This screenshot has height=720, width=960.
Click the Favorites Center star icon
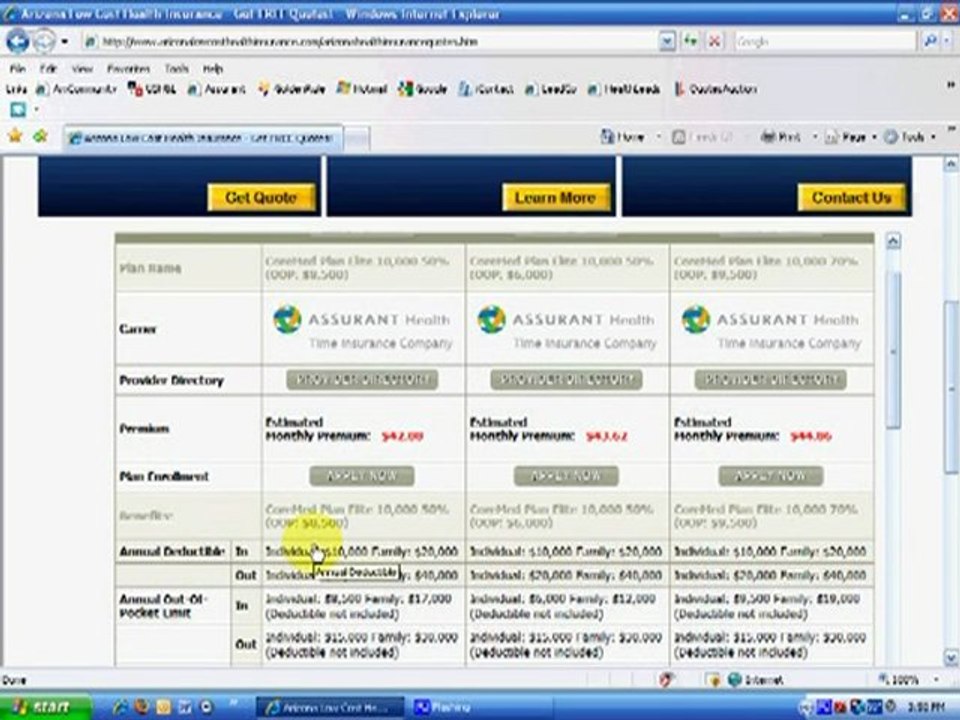tap(15, 136)
